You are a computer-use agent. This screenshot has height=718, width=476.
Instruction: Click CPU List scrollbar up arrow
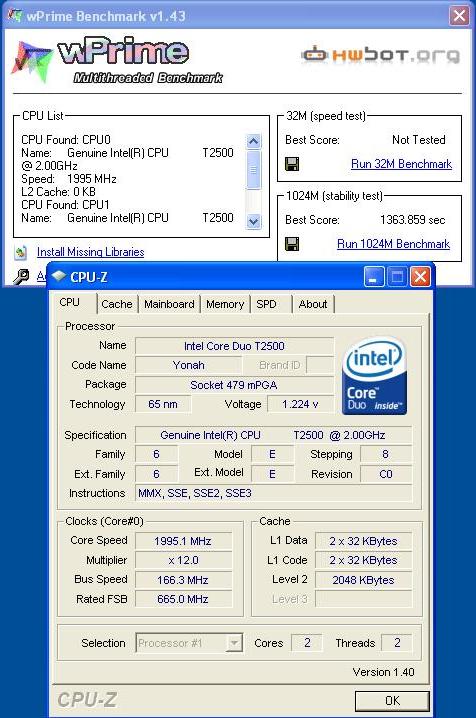[253, 141]
